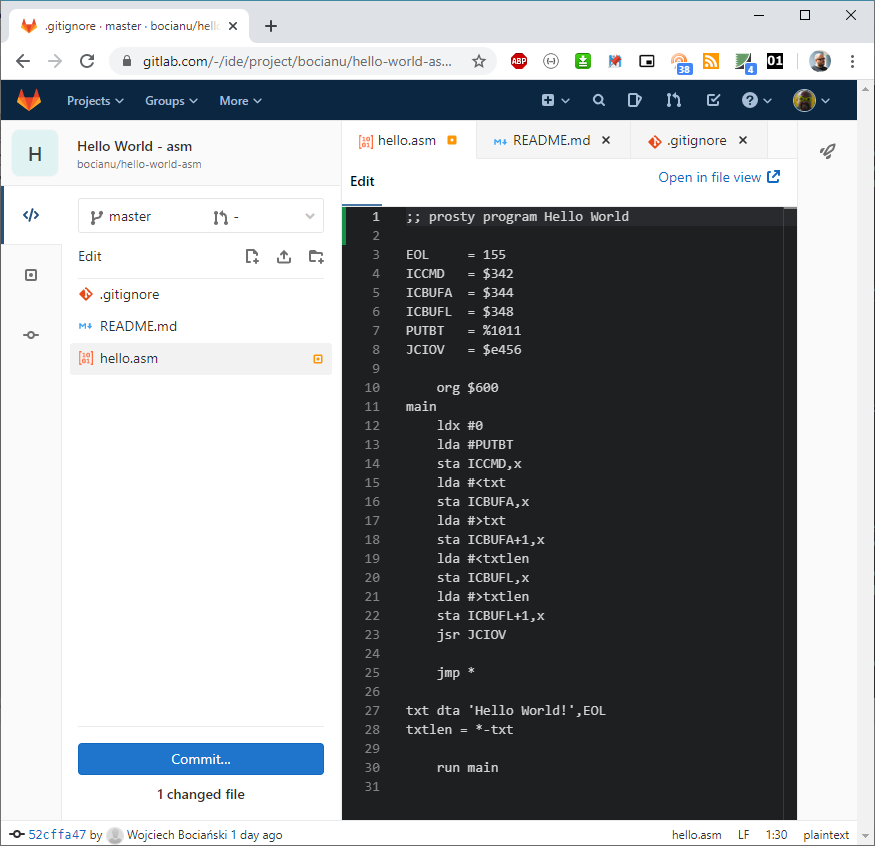Open GitLab search from the top bar
This screenshot has height=846, width=875.
click(598, 100)
